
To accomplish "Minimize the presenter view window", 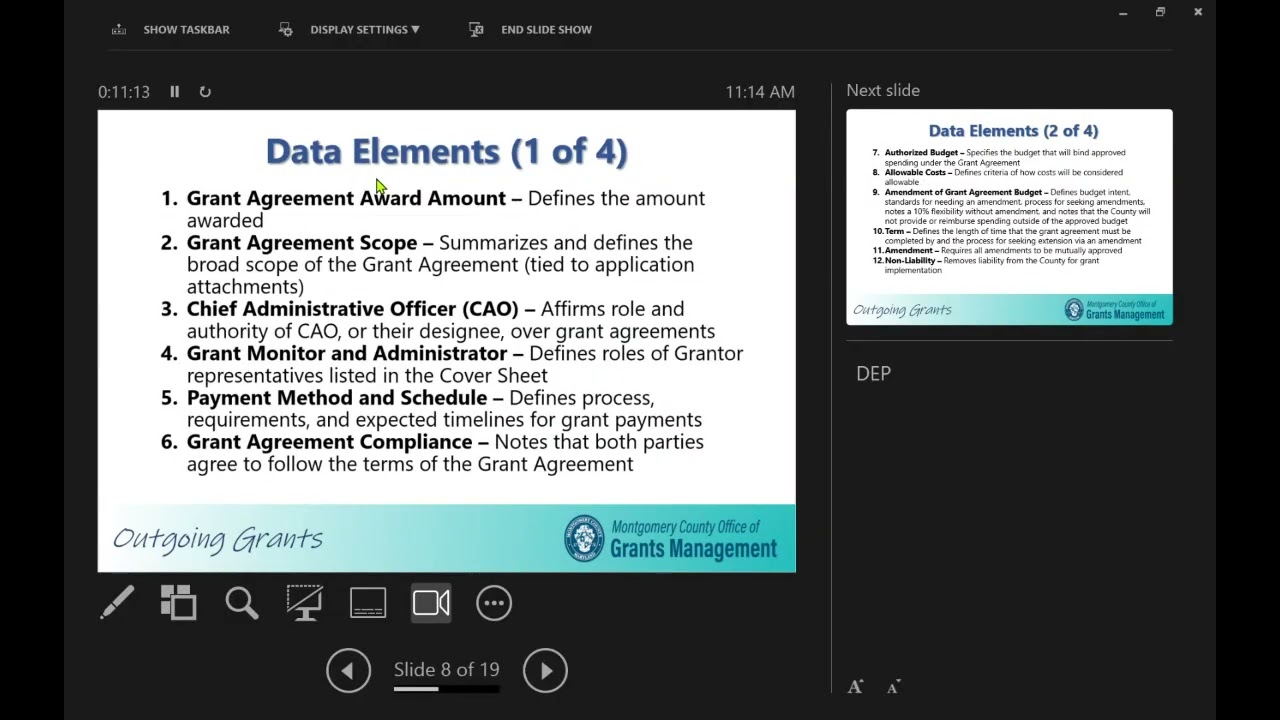I will click(1123, 13).
